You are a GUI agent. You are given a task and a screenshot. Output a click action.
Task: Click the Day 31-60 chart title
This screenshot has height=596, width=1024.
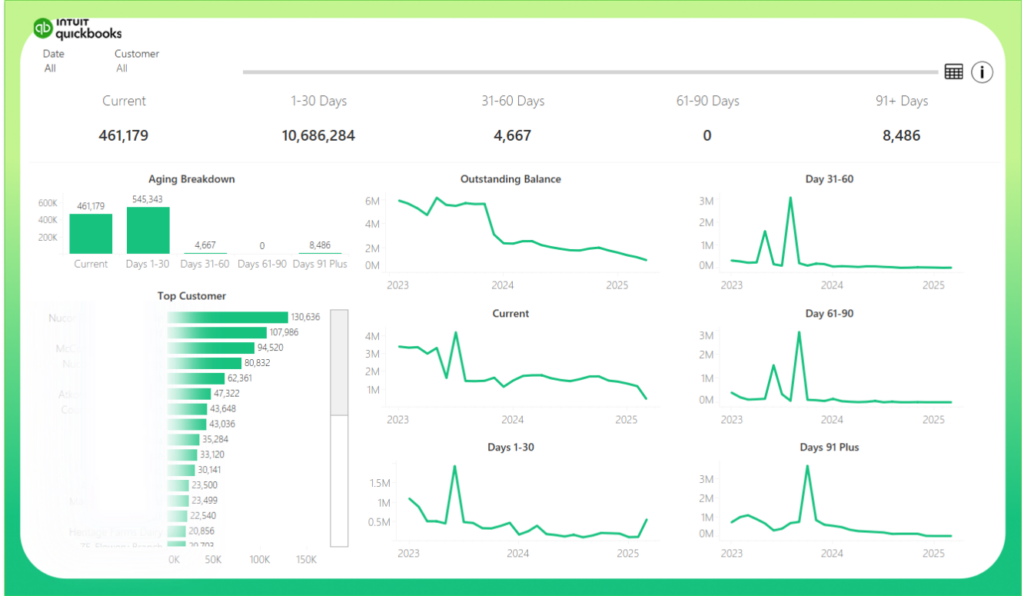pyautogui.click(x=829, y=179)
